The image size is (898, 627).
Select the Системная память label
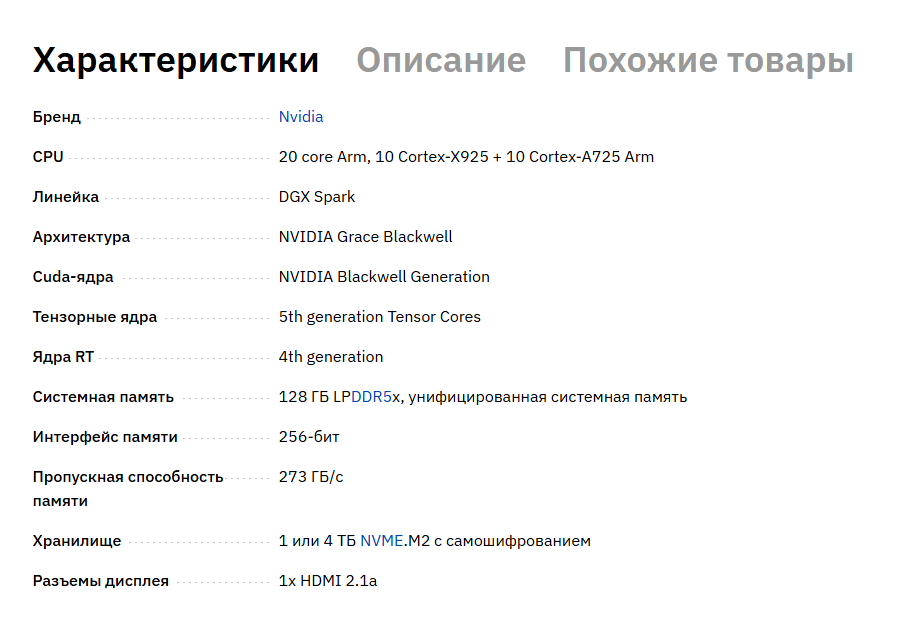[103, 397]
